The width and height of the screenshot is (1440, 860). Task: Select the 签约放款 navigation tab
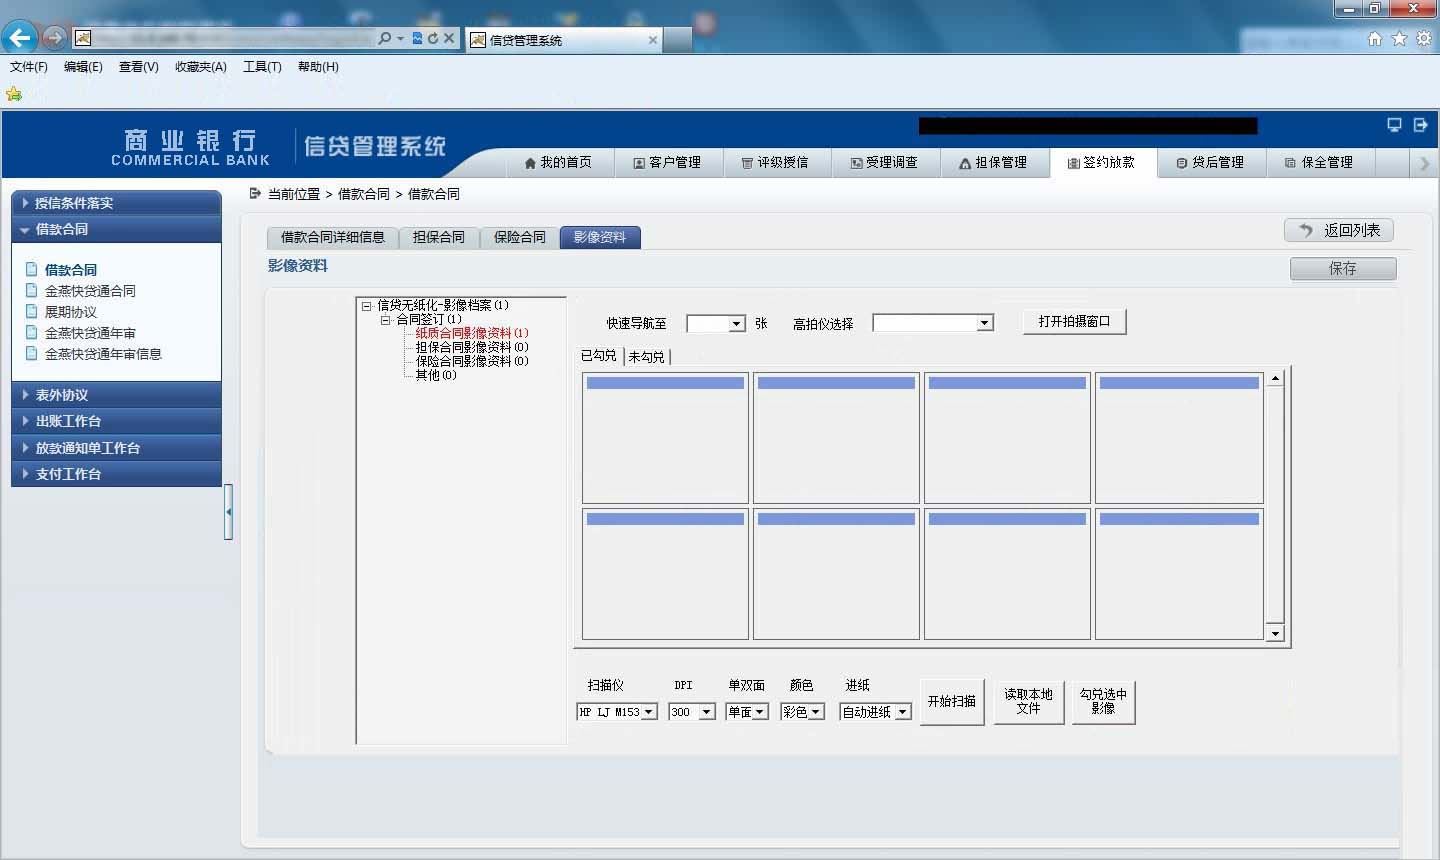coord(1103,162)
